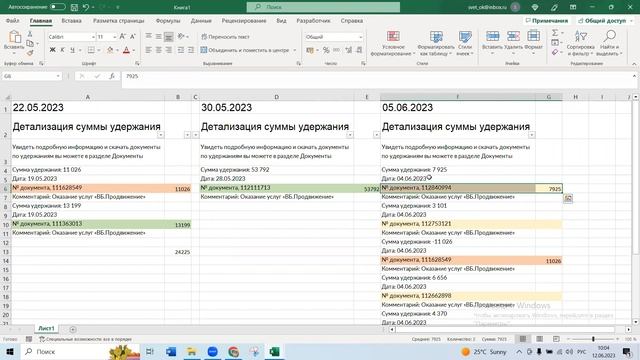This screenshot has width=640, height=360.
Task: Toggle the Автосохранение switch
Action: 58,7
